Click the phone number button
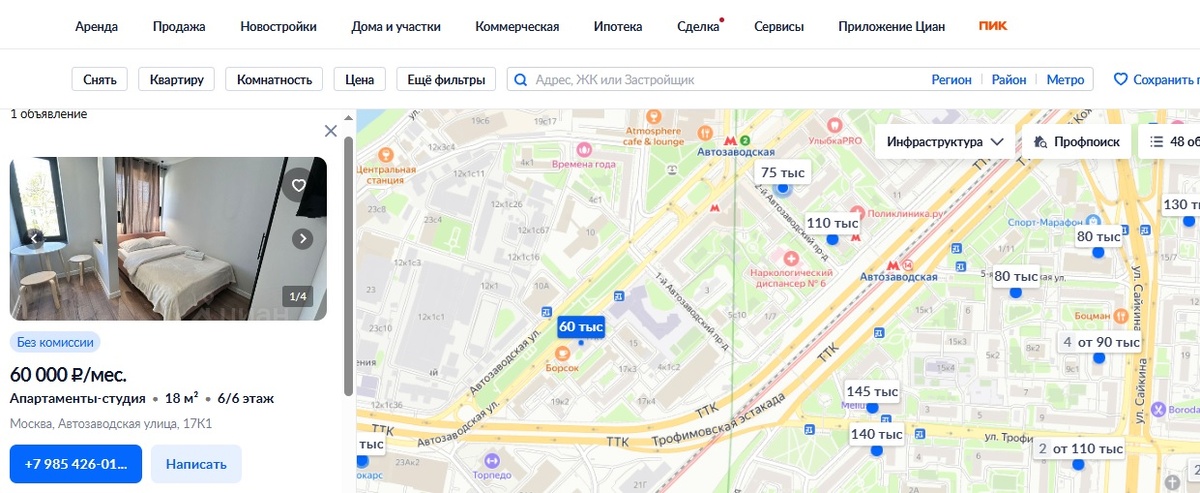 tap(76, 464)
